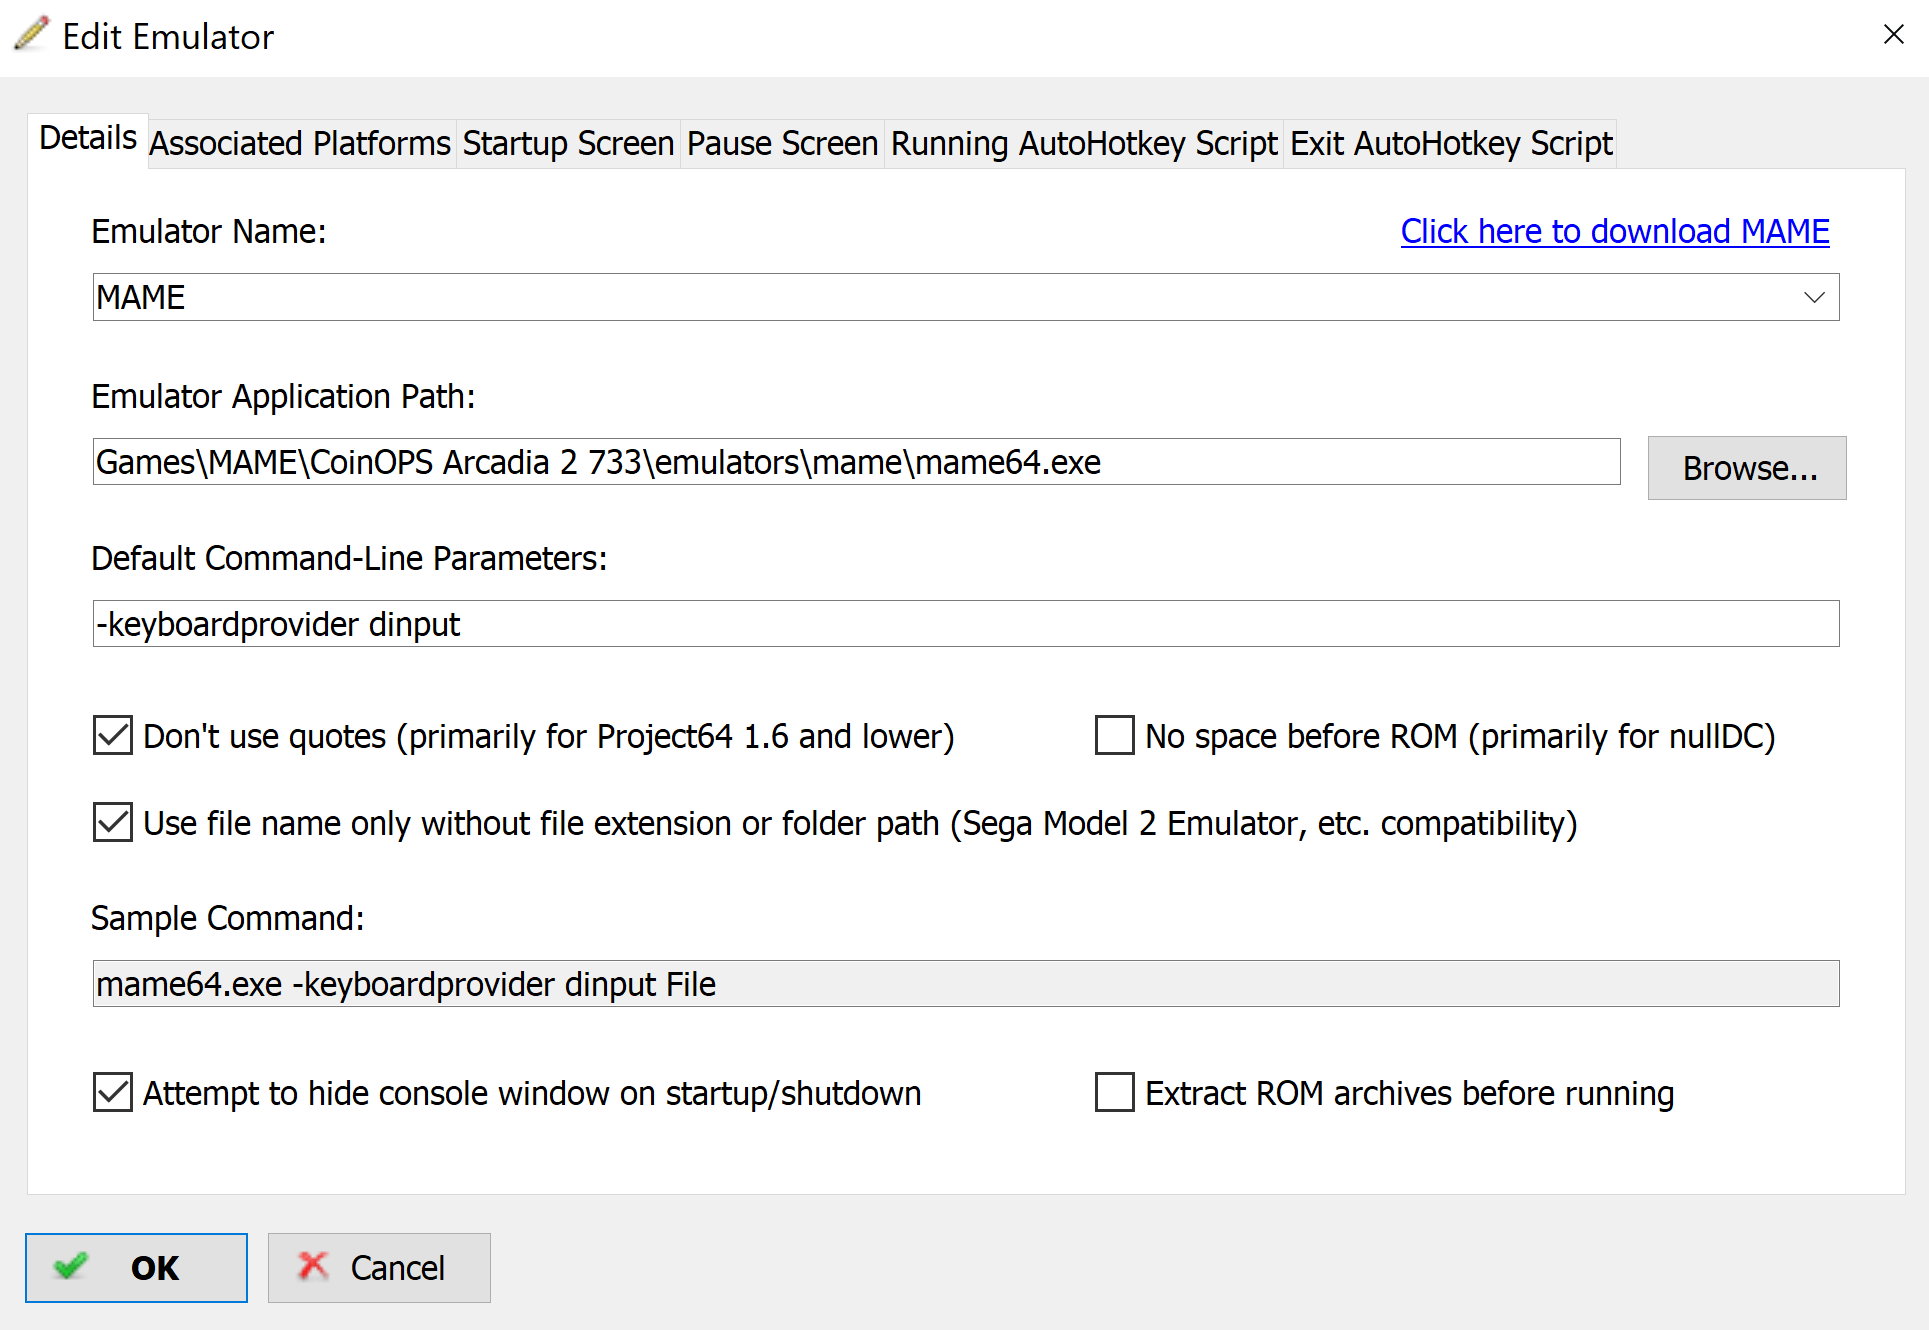Click the Default Command-Line Parameters label
The height and width of the screenshot is (1330, 1929).
pos(350,558)
